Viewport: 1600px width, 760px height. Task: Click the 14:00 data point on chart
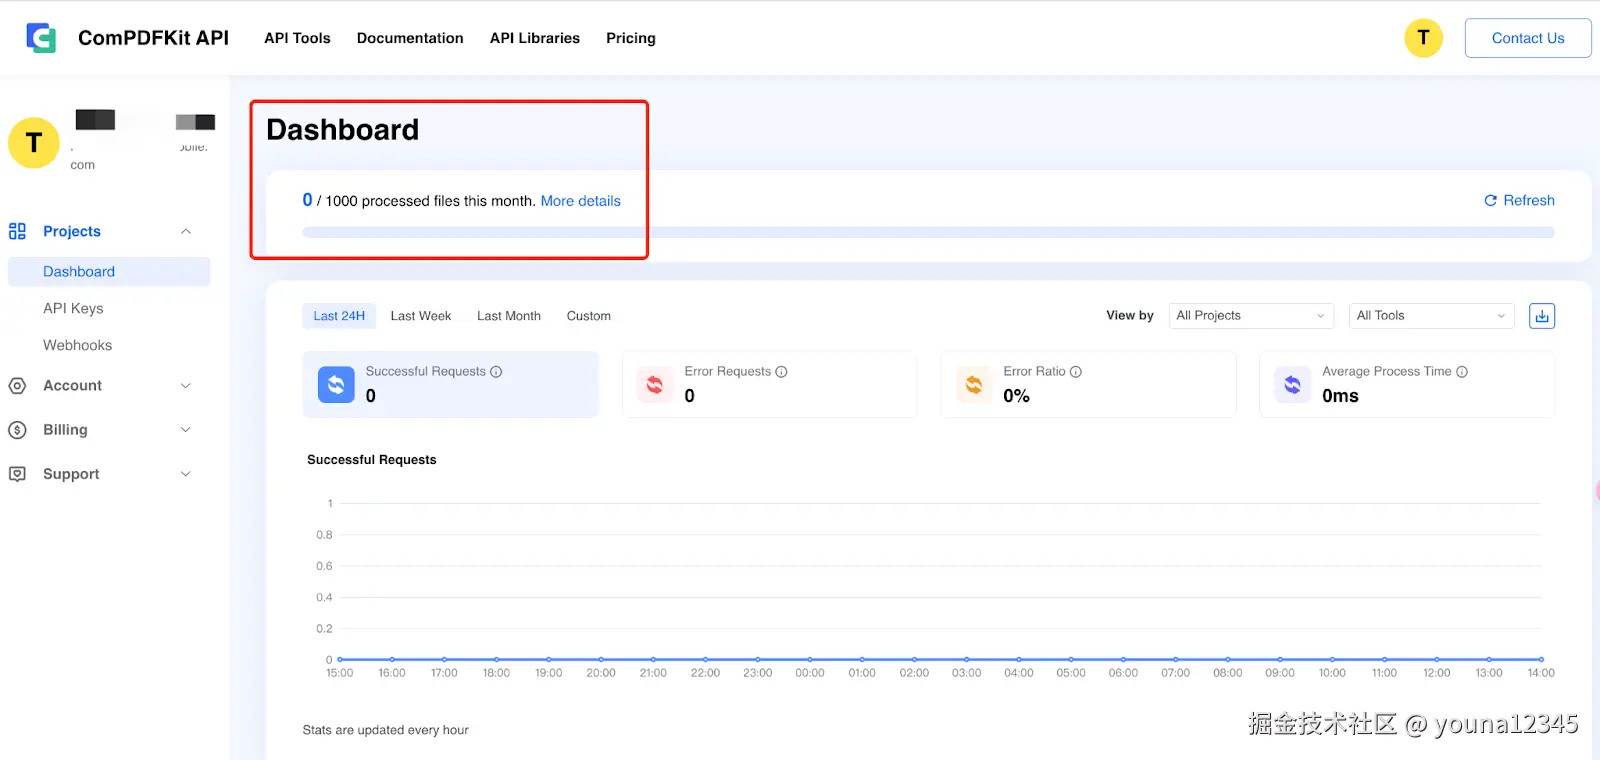point(1541,660)
